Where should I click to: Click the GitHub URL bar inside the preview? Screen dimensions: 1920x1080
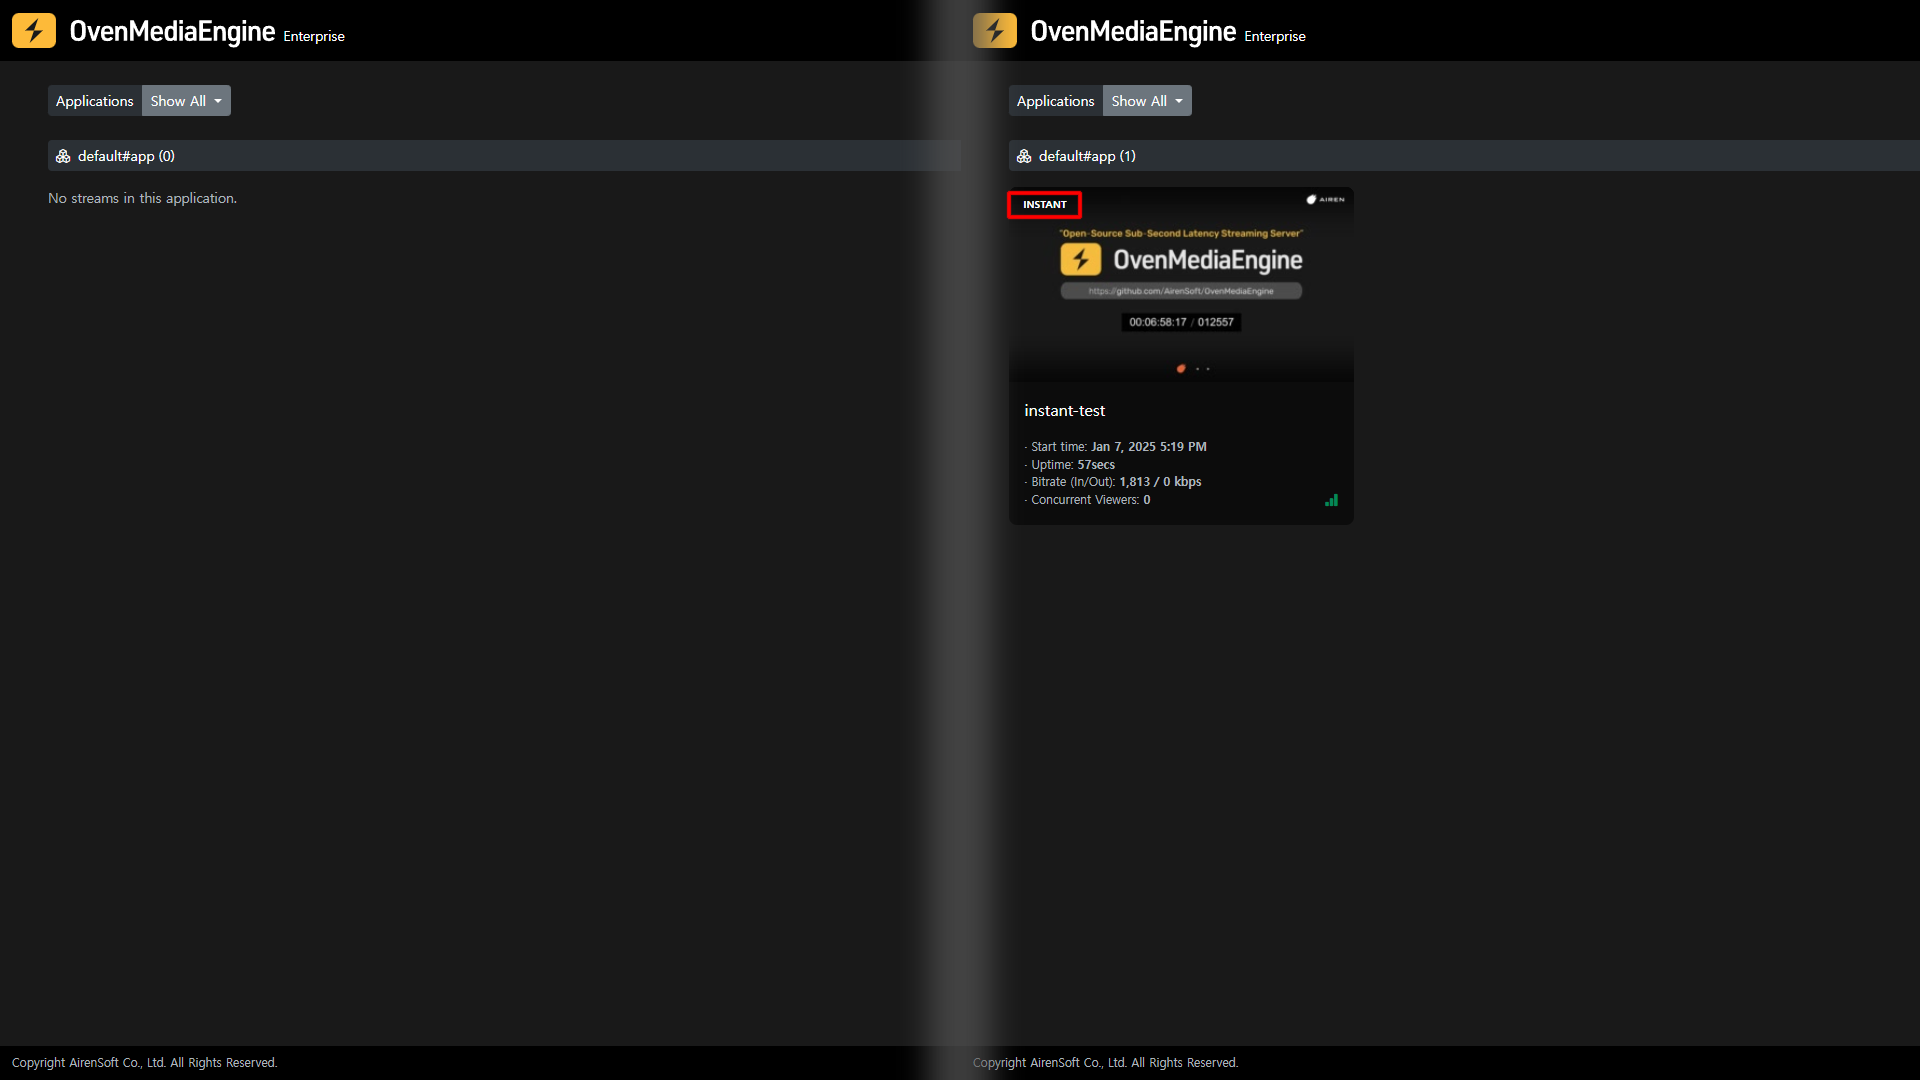coord(1181,291)
